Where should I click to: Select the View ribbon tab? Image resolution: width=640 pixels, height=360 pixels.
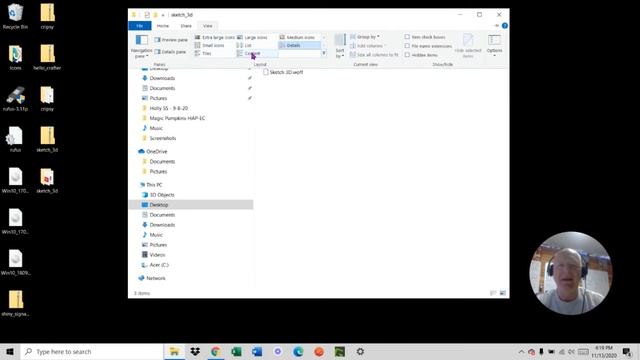pyautogui.click(x=207, y=26)
